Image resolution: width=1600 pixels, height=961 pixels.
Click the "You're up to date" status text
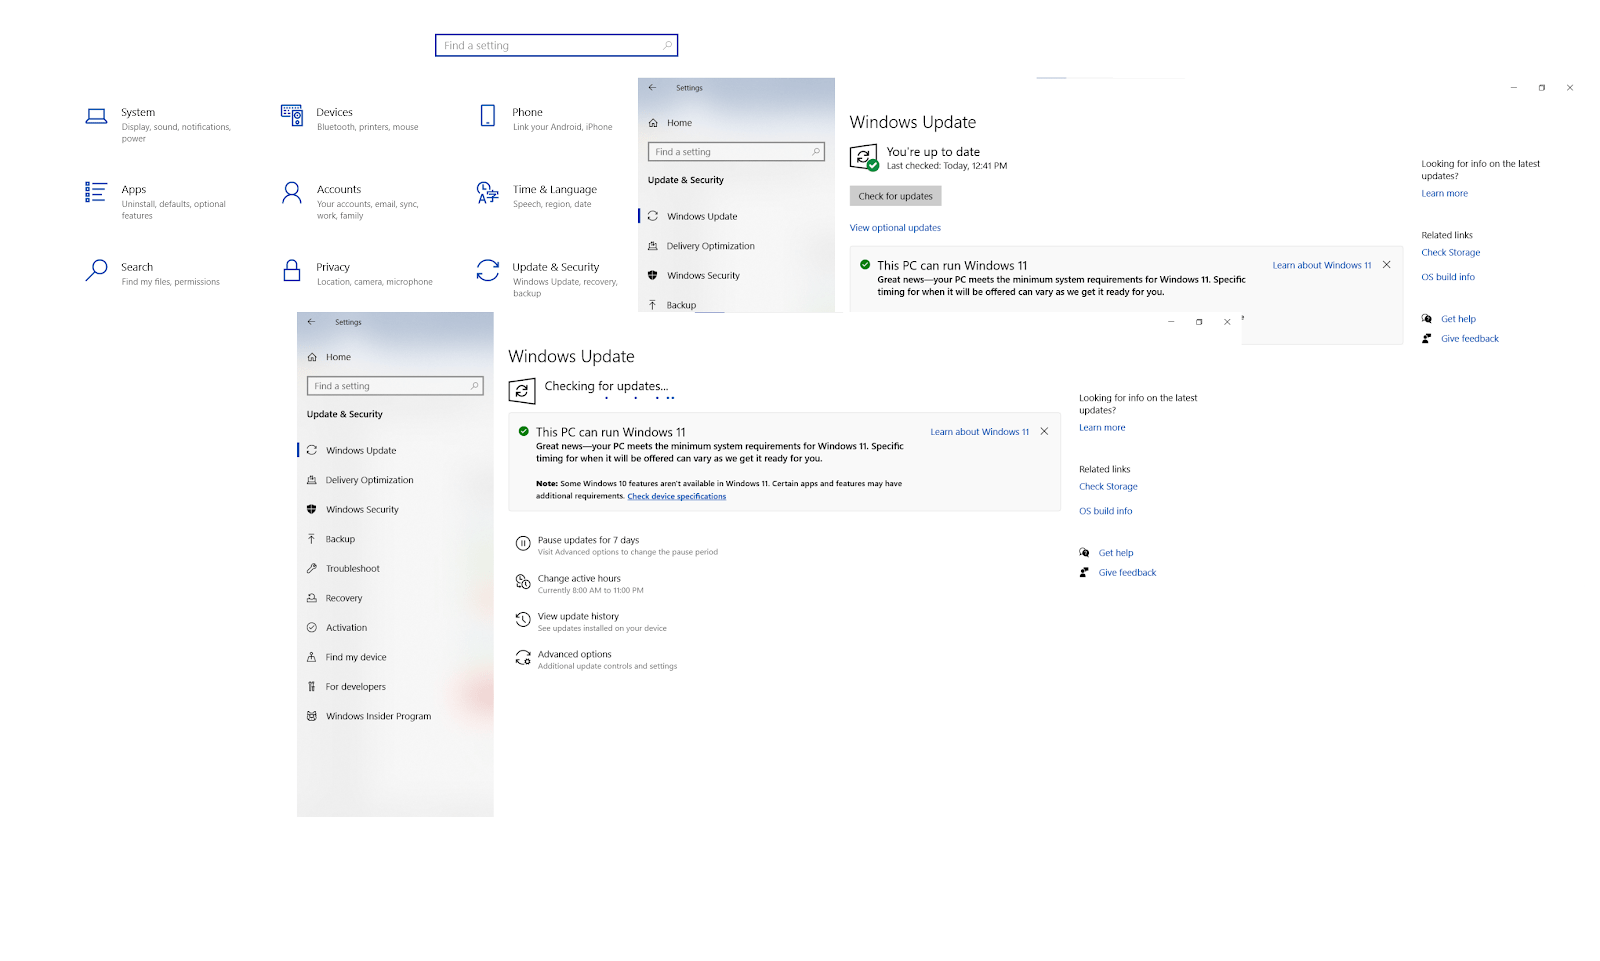tap(933, 152)
